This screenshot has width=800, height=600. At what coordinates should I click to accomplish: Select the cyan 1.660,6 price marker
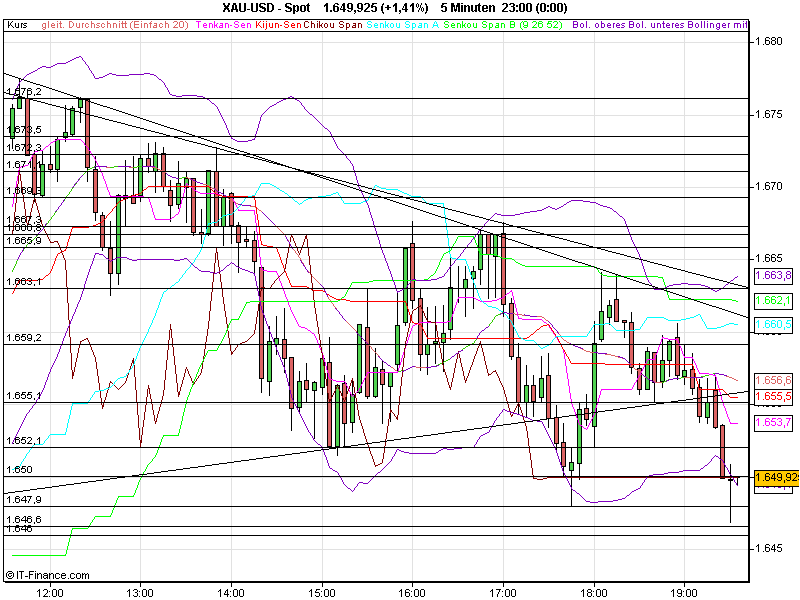pyautogui.click(x=772, y=322)
